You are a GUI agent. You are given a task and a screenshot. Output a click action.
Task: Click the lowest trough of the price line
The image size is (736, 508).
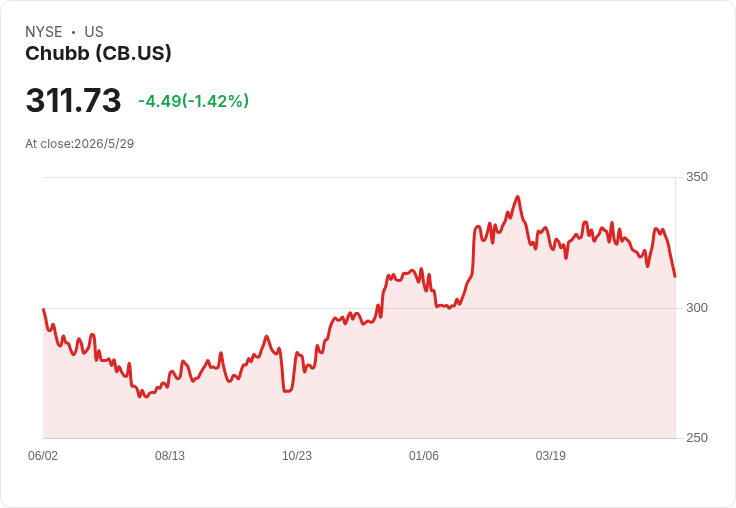point(146,397)
